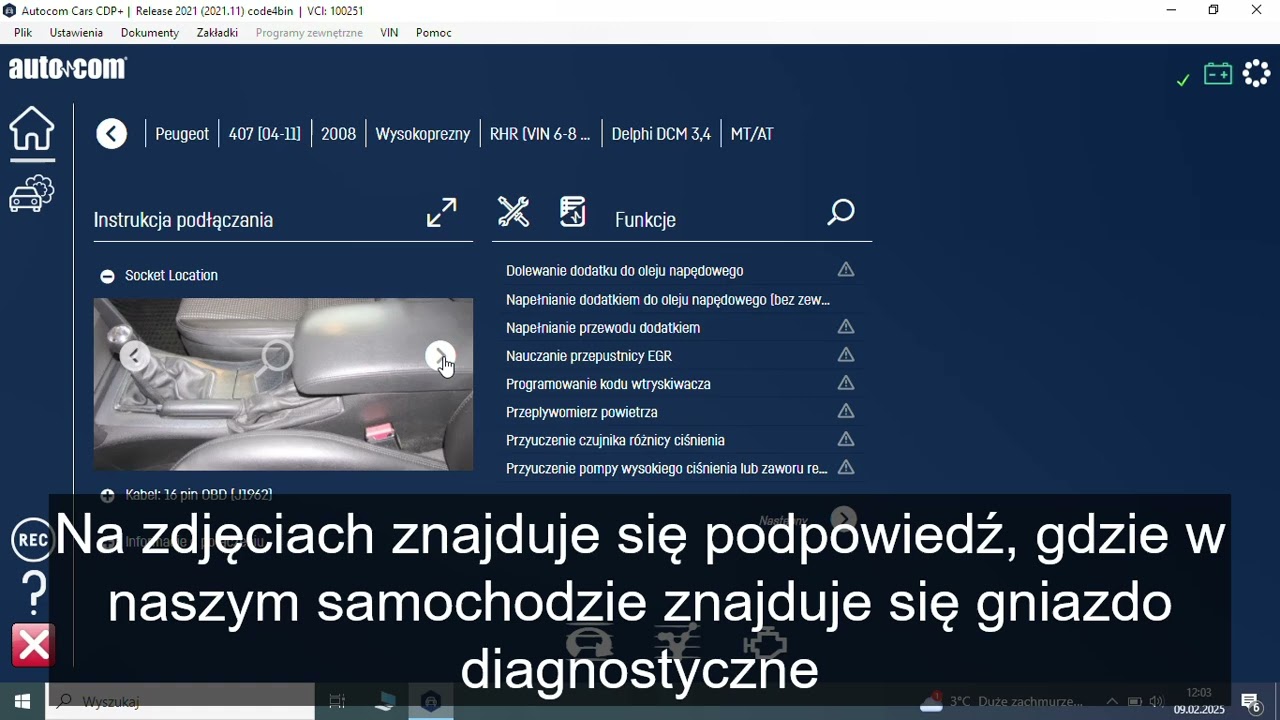
Task: Open the Windows Start menu
Action: [x=22, y=702]
